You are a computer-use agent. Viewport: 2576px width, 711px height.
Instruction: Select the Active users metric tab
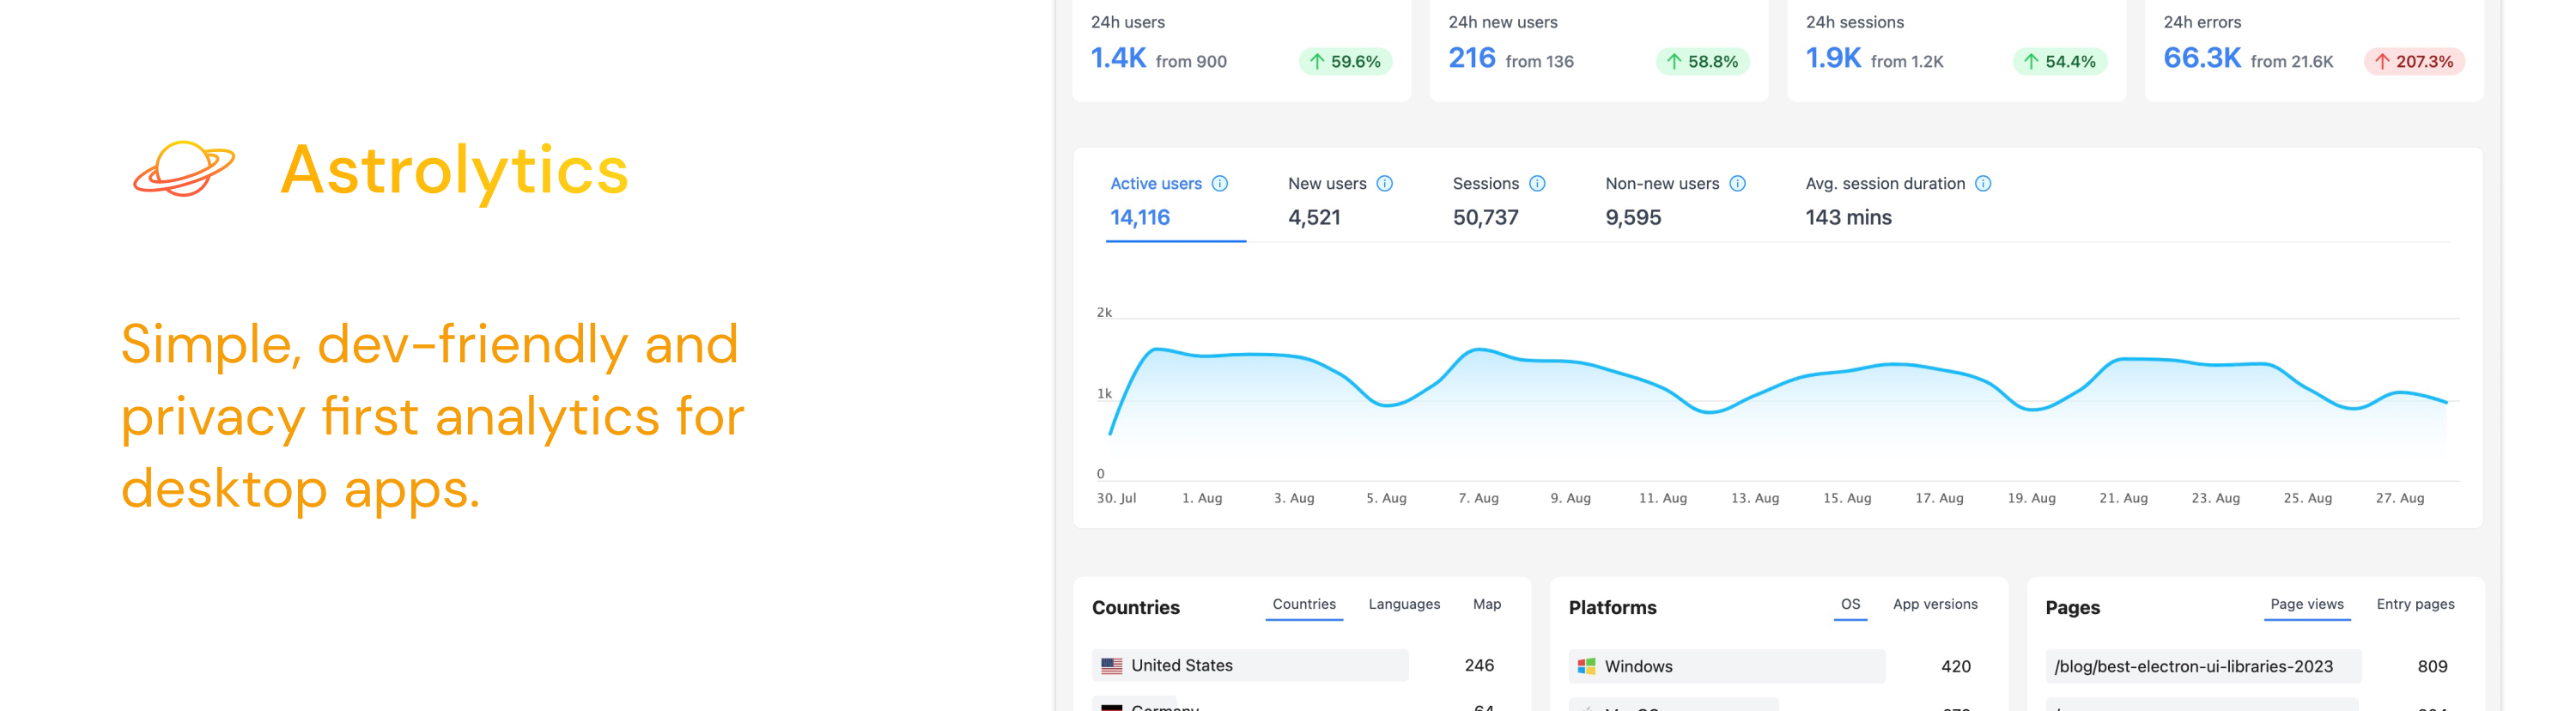[x=1175, y=201]
